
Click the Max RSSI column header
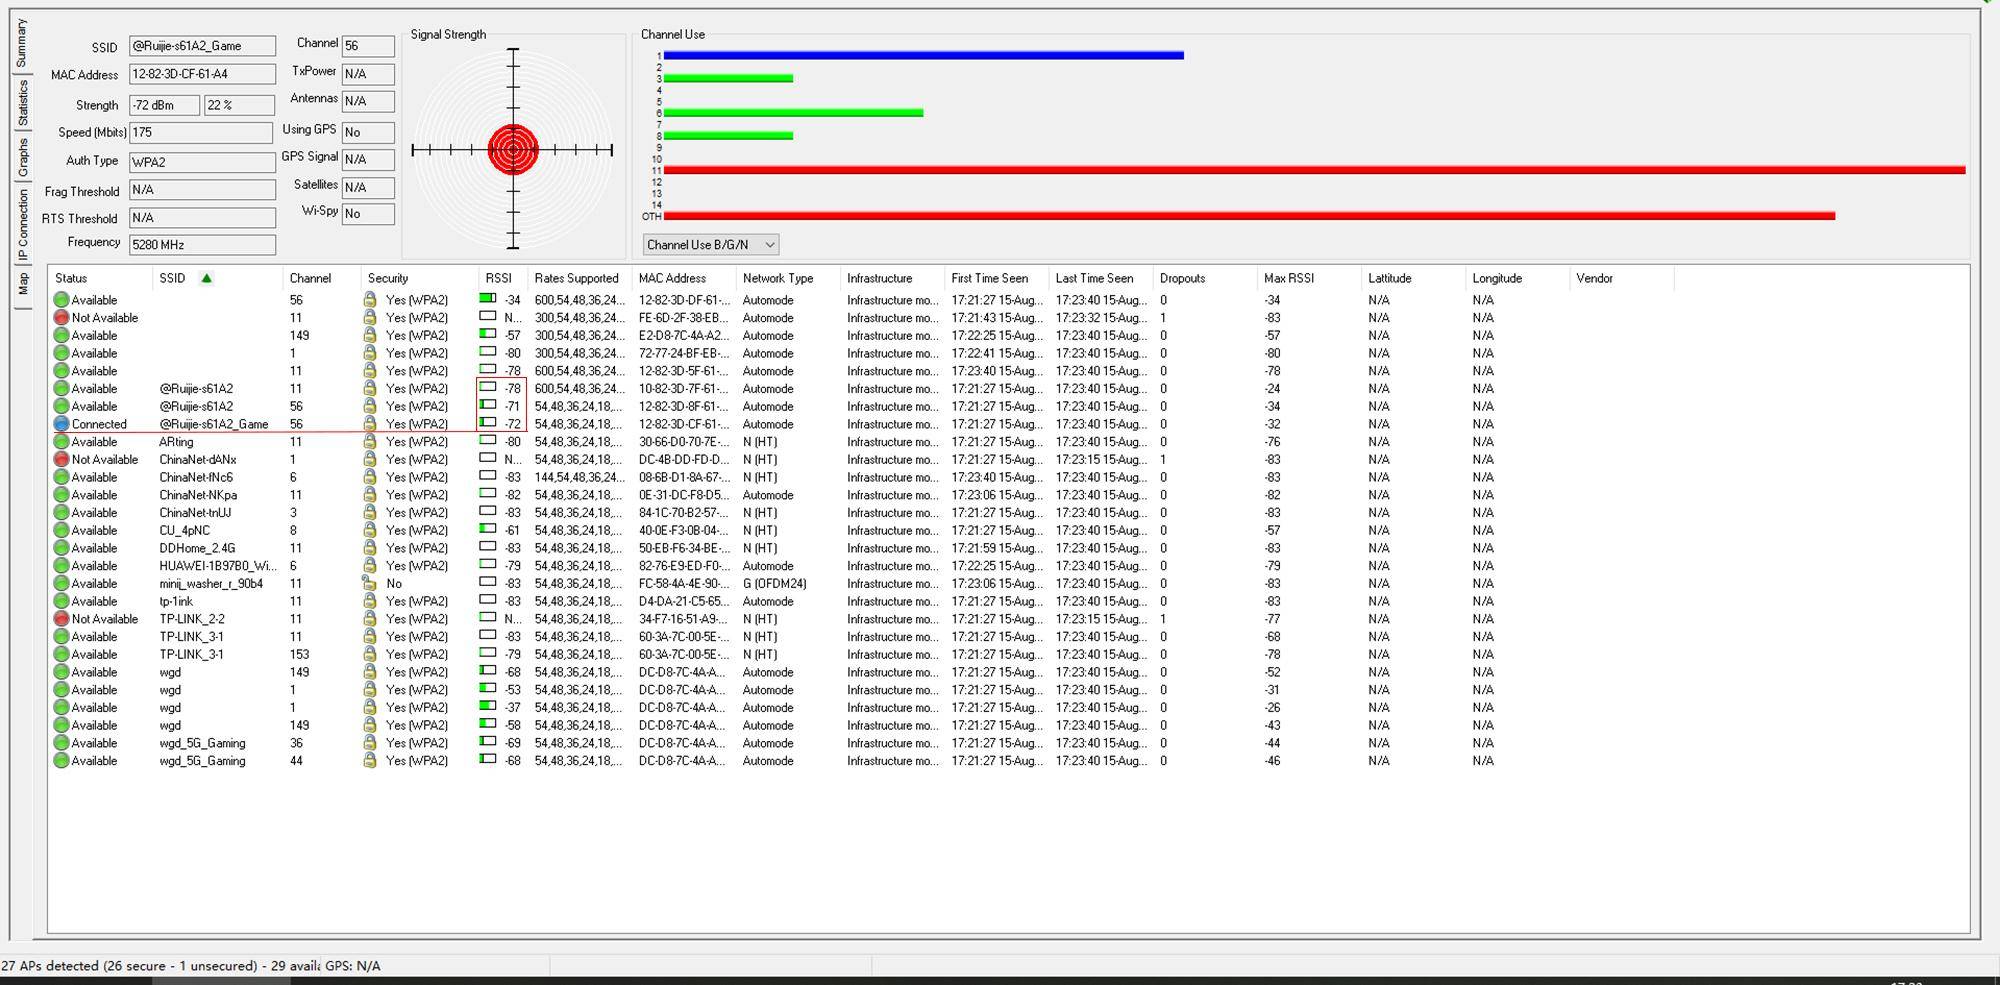[x=1288, y=278]
